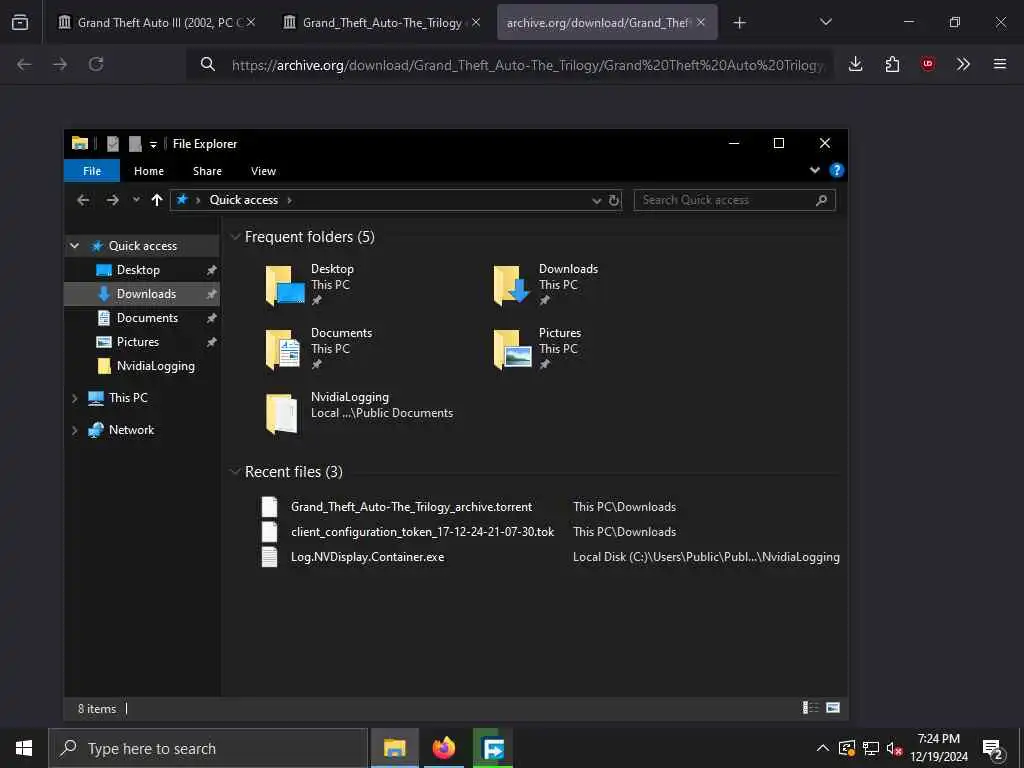Viewport: 1024px width, 768px height.
Task: Show more browser toolbar tools
Action: [963, 64]
